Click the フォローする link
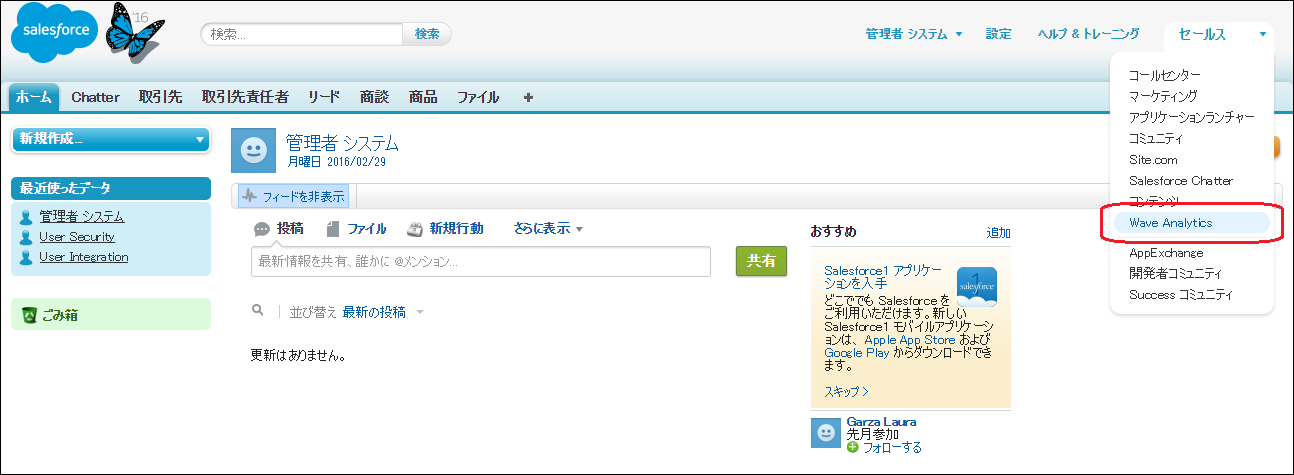This screenshot has height=475, width=1294. (891, 448)
